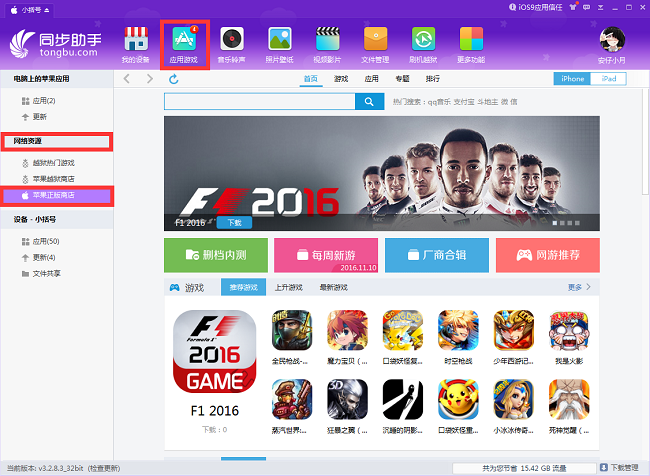650x476 pixels.
Task: Open 音乐铃声 music ringtones icon
Action: 232,45
